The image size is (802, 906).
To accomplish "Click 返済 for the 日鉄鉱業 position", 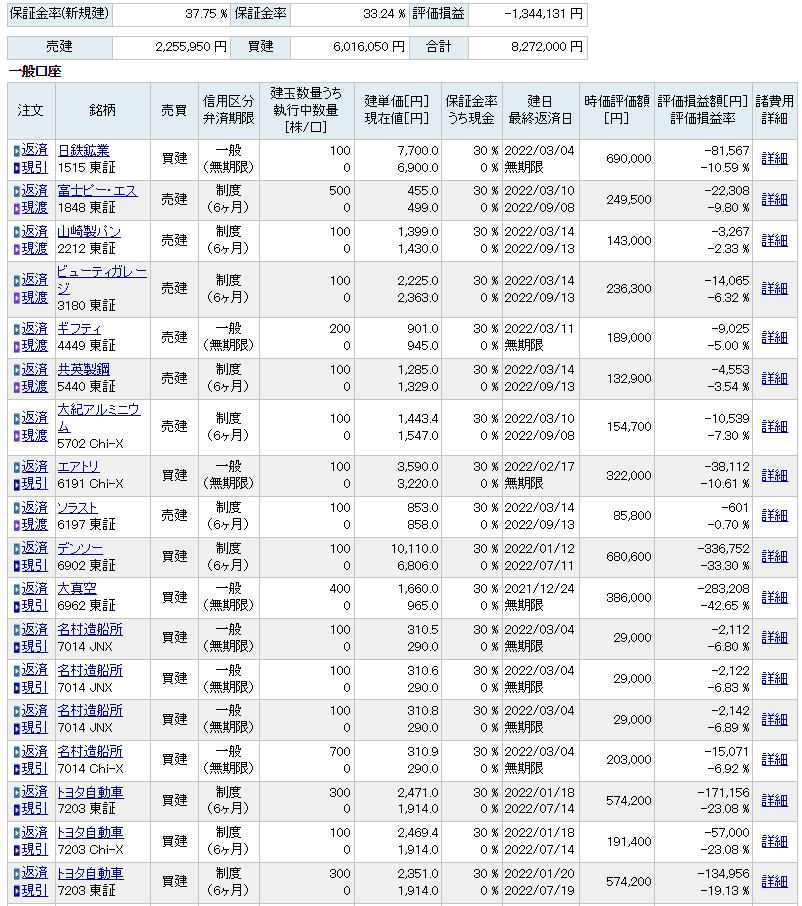I will point(35,150).
